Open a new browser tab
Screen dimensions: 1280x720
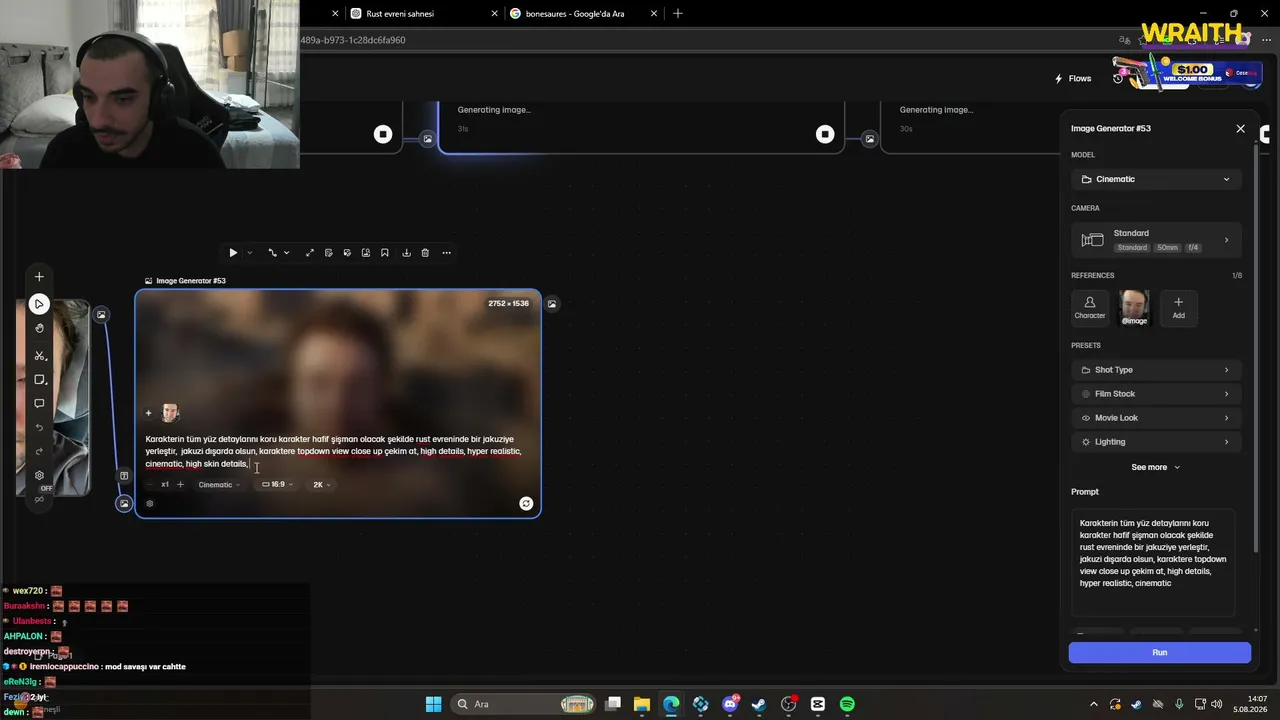(x=678, y=14)
